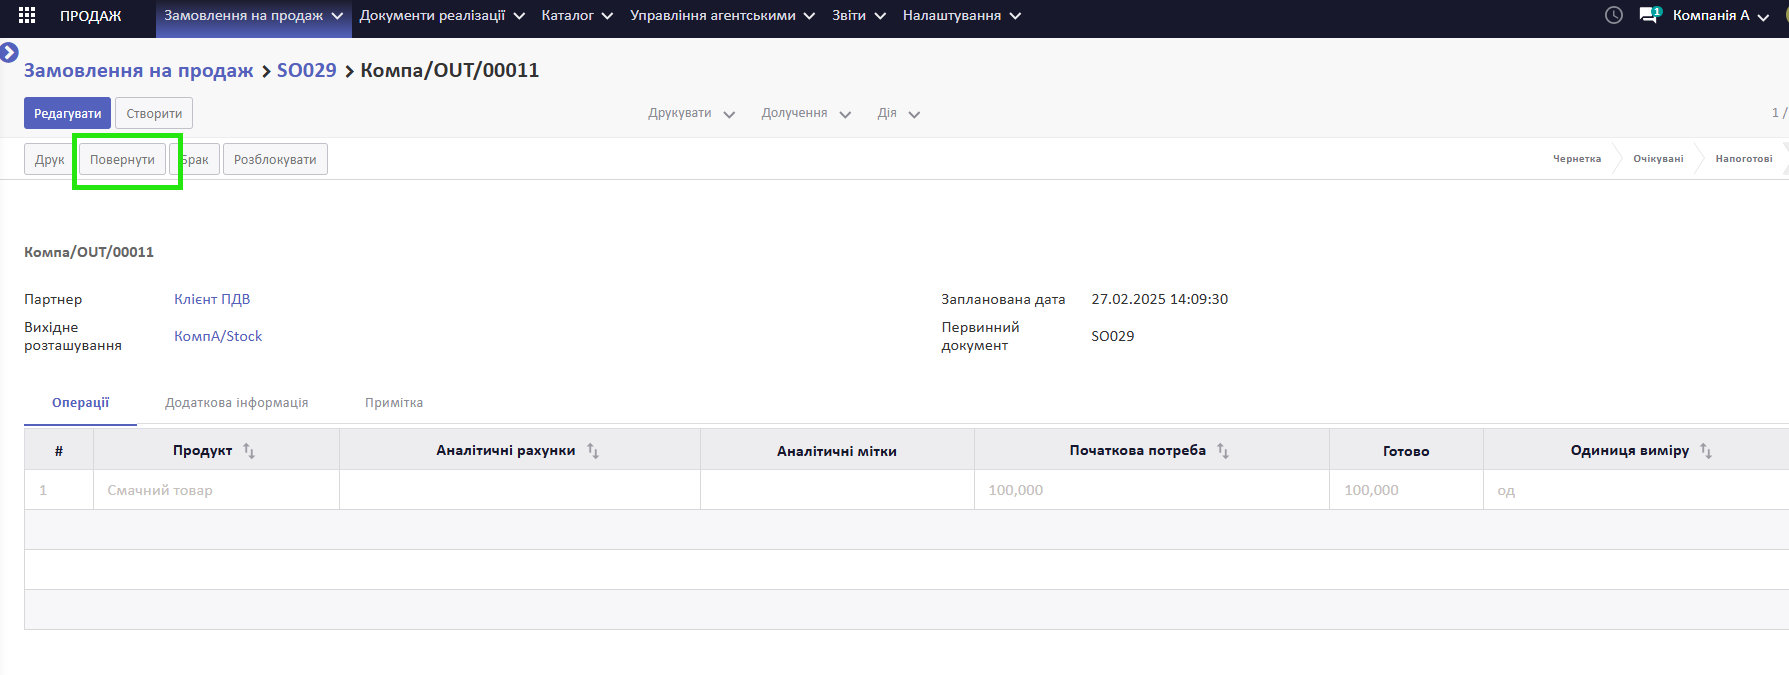Open partner Клієнт ПДВ link

[212, 299]
